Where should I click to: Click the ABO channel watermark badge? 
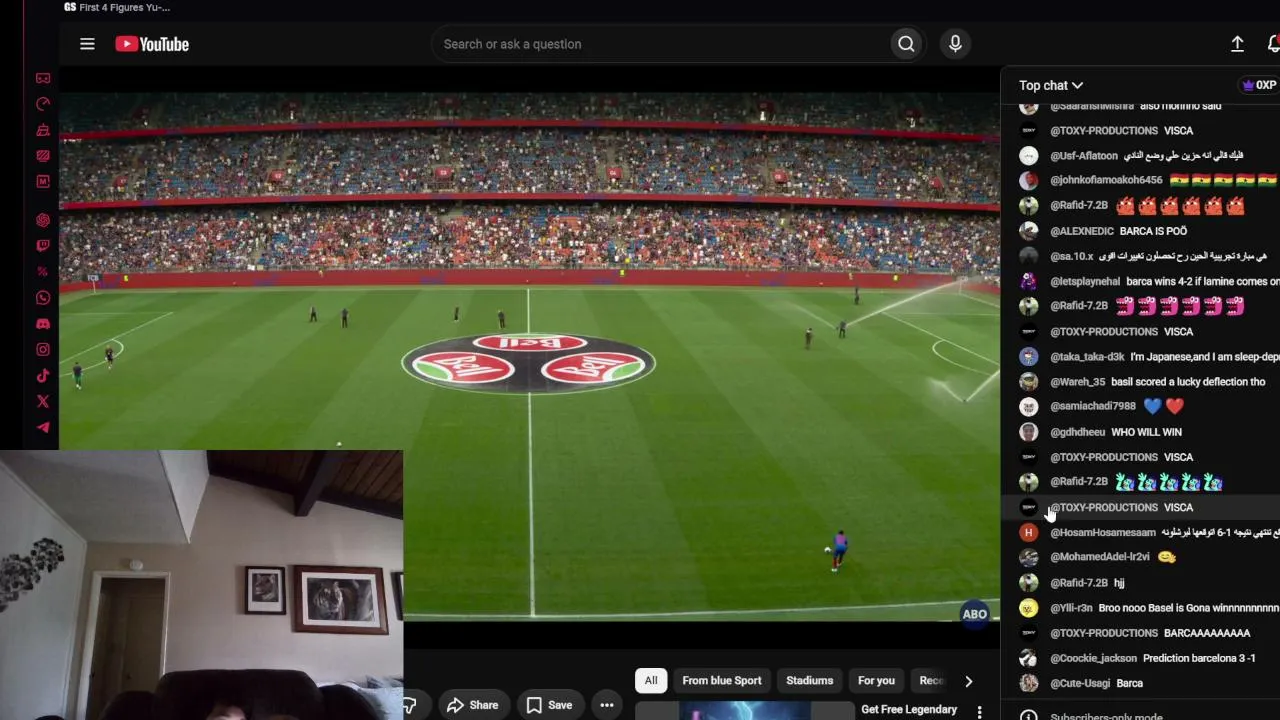pyautogui.click(x=974, y=614)
